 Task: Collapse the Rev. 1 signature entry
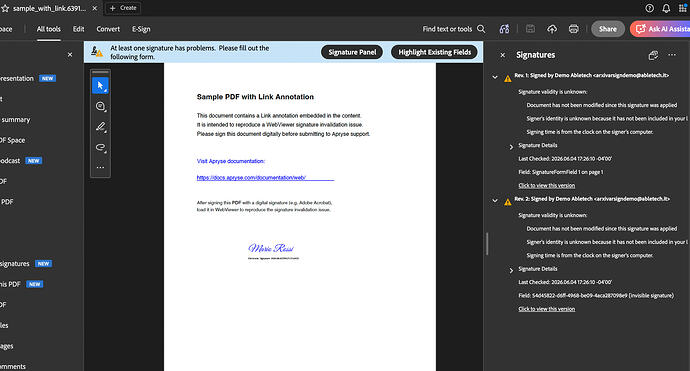point(495,77)
